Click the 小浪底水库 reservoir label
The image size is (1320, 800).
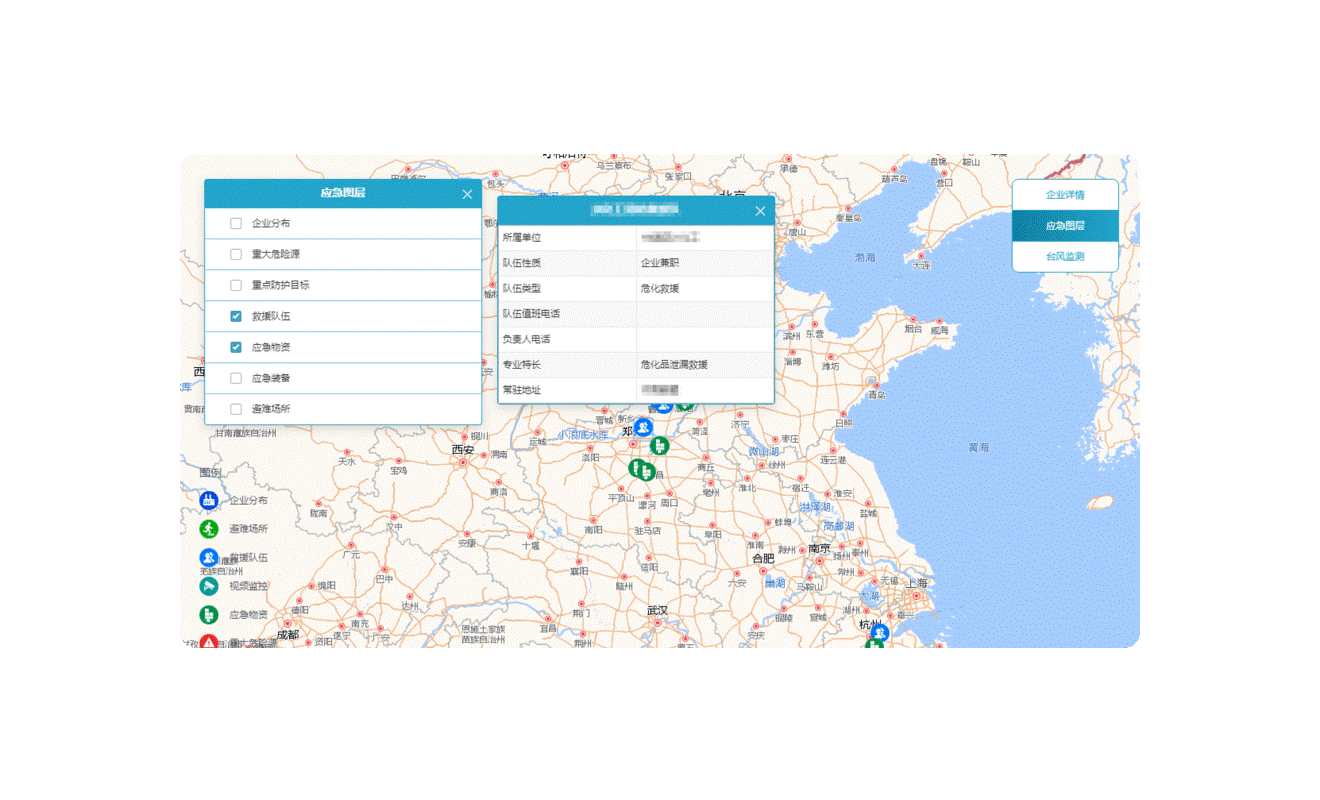click(x=582, y=435)
